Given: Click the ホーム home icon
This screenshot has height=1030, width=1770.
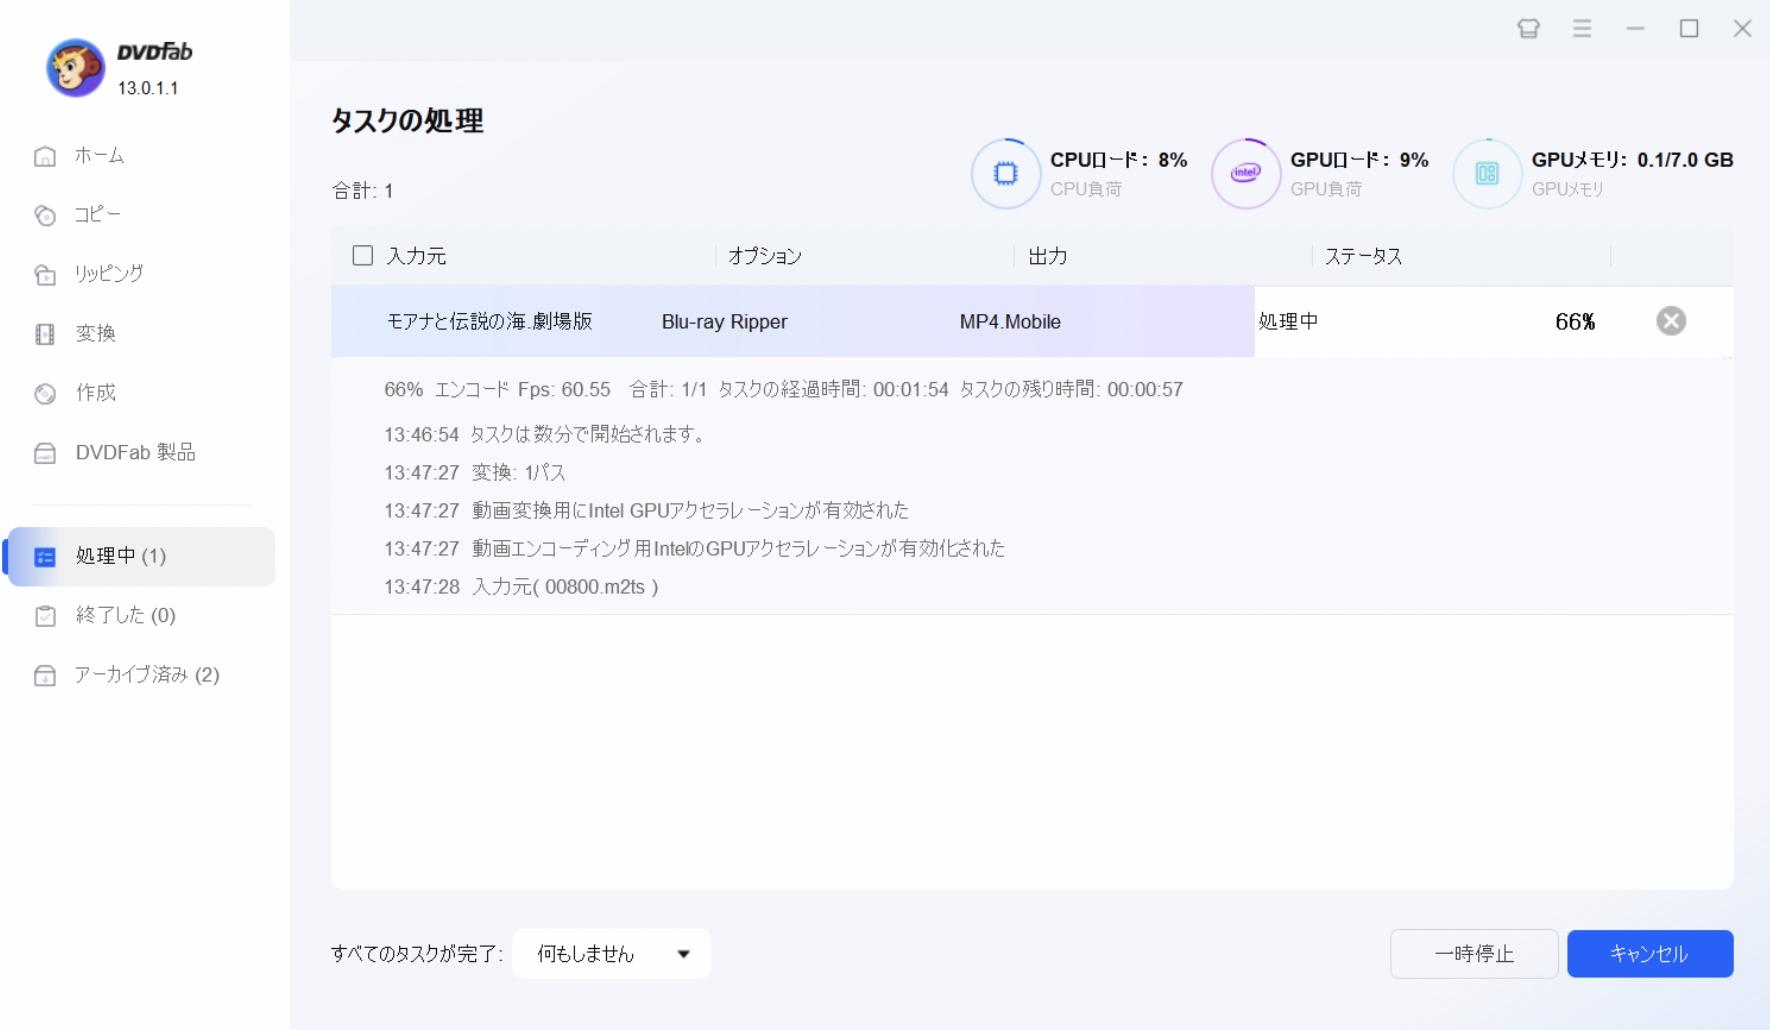Looking at the screenshot, I should (45, 156).
